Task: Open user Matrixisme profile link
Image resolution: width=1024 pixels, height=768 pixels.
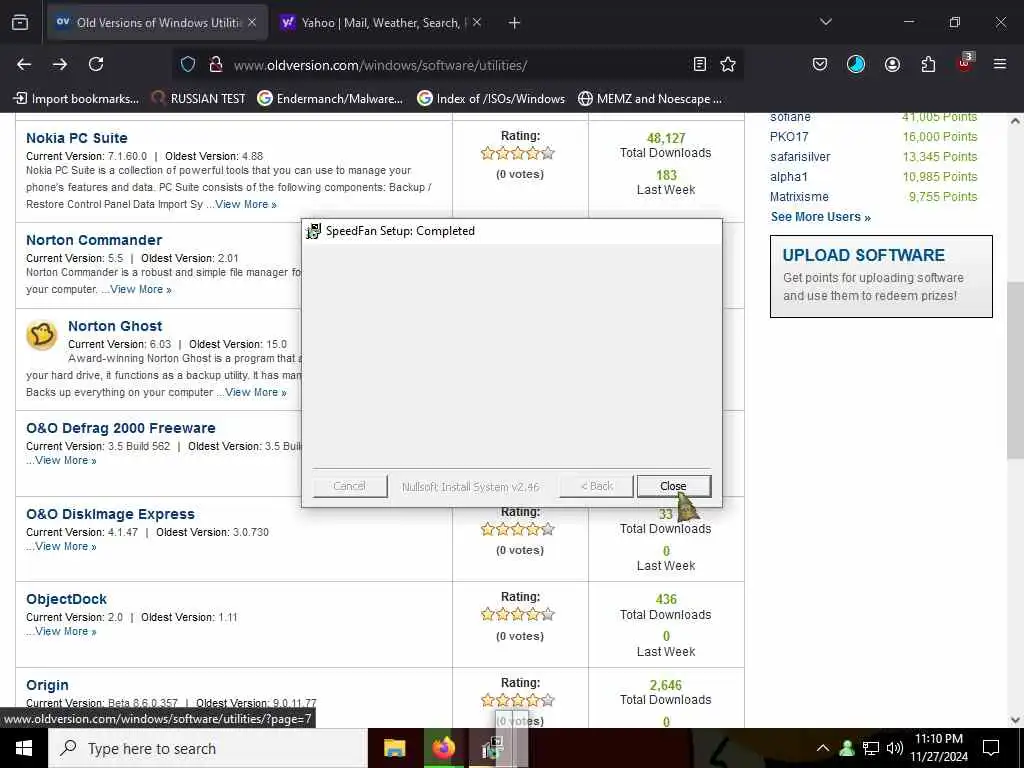Action: point(799,197)
